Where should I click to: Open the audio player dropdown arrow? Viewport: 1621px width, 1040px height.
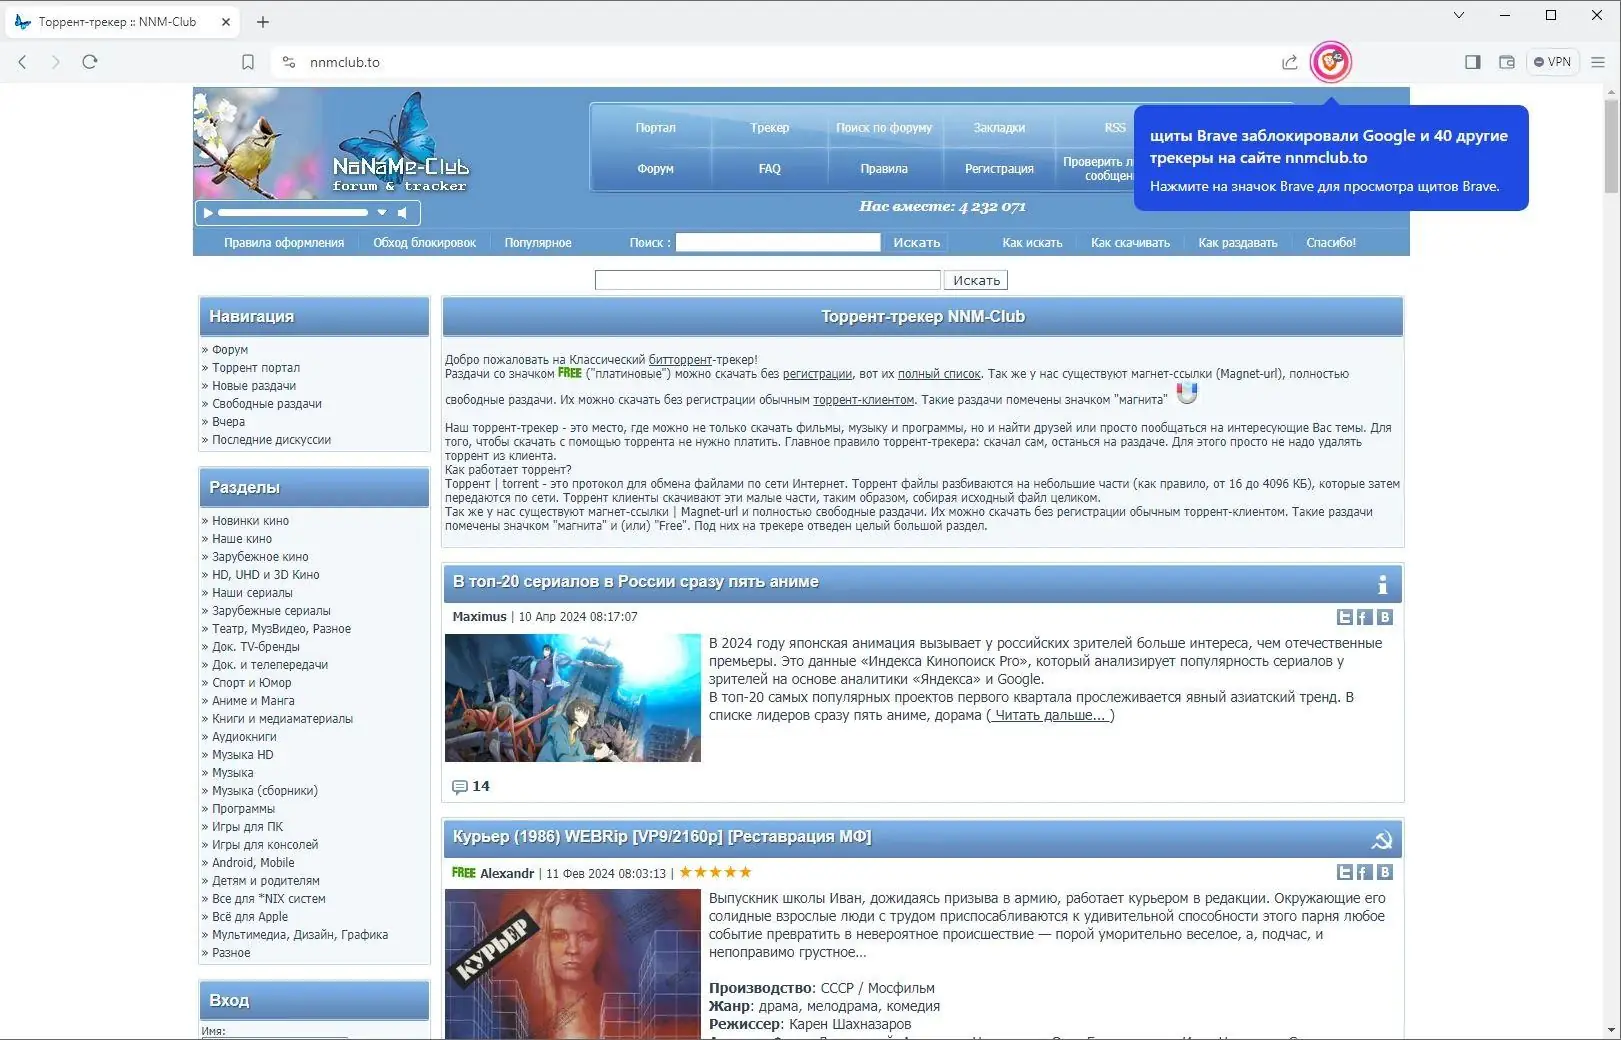[382, 213]
